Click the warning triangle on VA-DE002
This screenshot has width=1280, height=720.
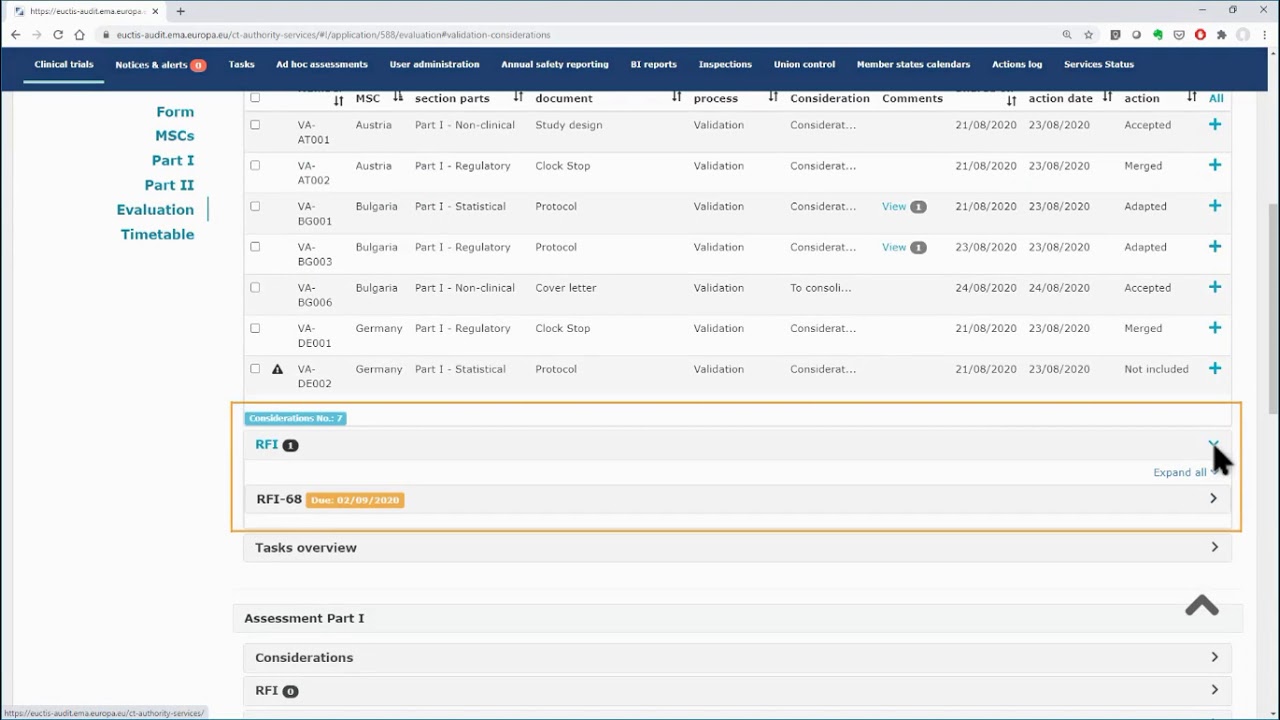pyautogui.click(x=278, y=369)
